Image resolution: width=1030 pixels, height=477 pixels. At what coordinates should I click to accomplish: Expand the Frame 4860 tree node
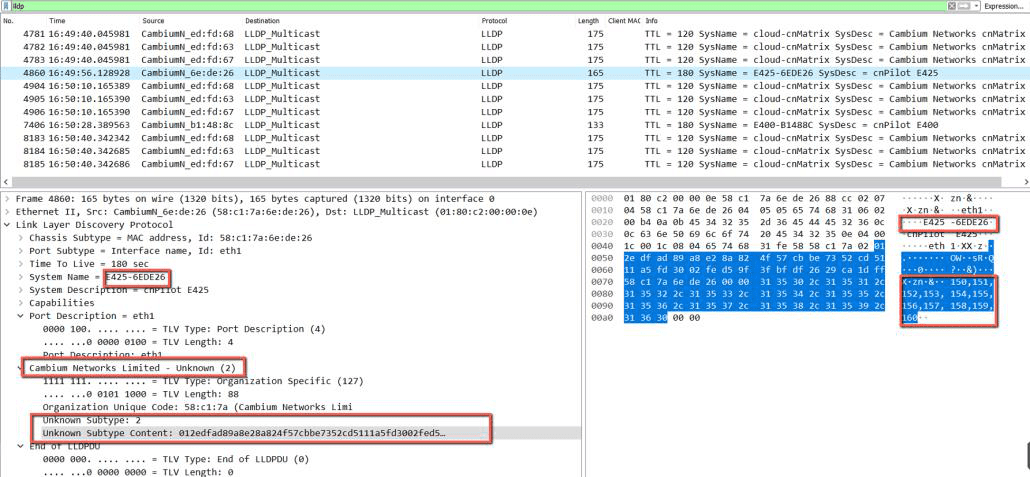(8, 198)
